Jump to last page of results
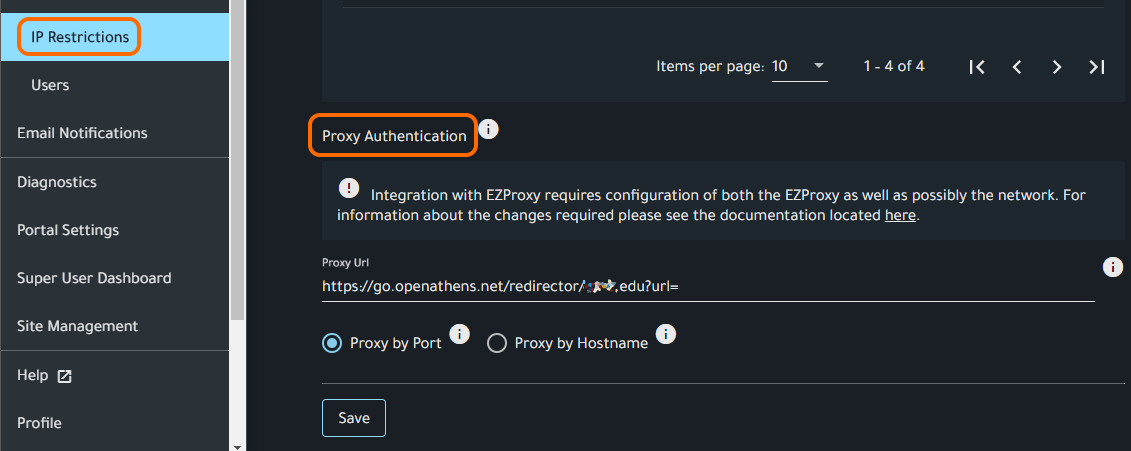The image size is (1131, 451). (1097, 67)
